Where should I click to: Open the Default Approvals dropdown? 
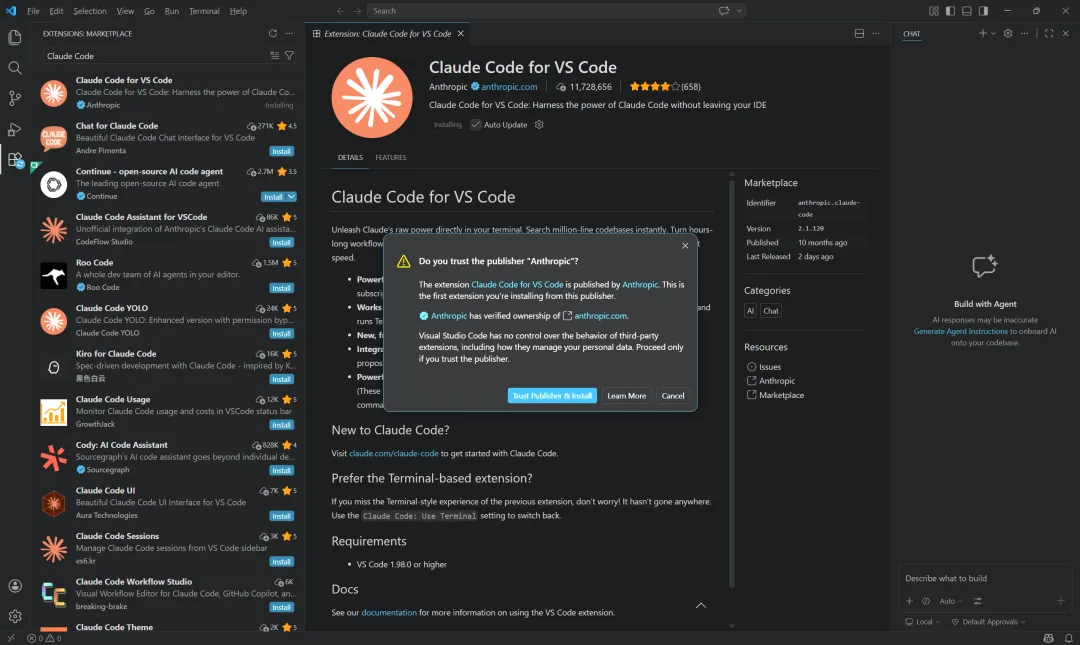(x=988, y=622)
